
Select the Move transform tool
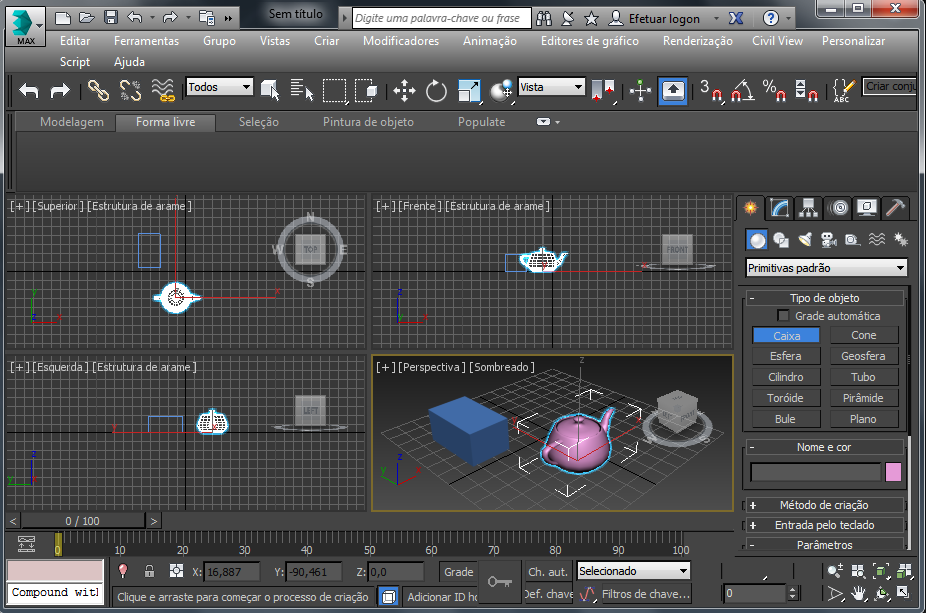coord(404,91)
